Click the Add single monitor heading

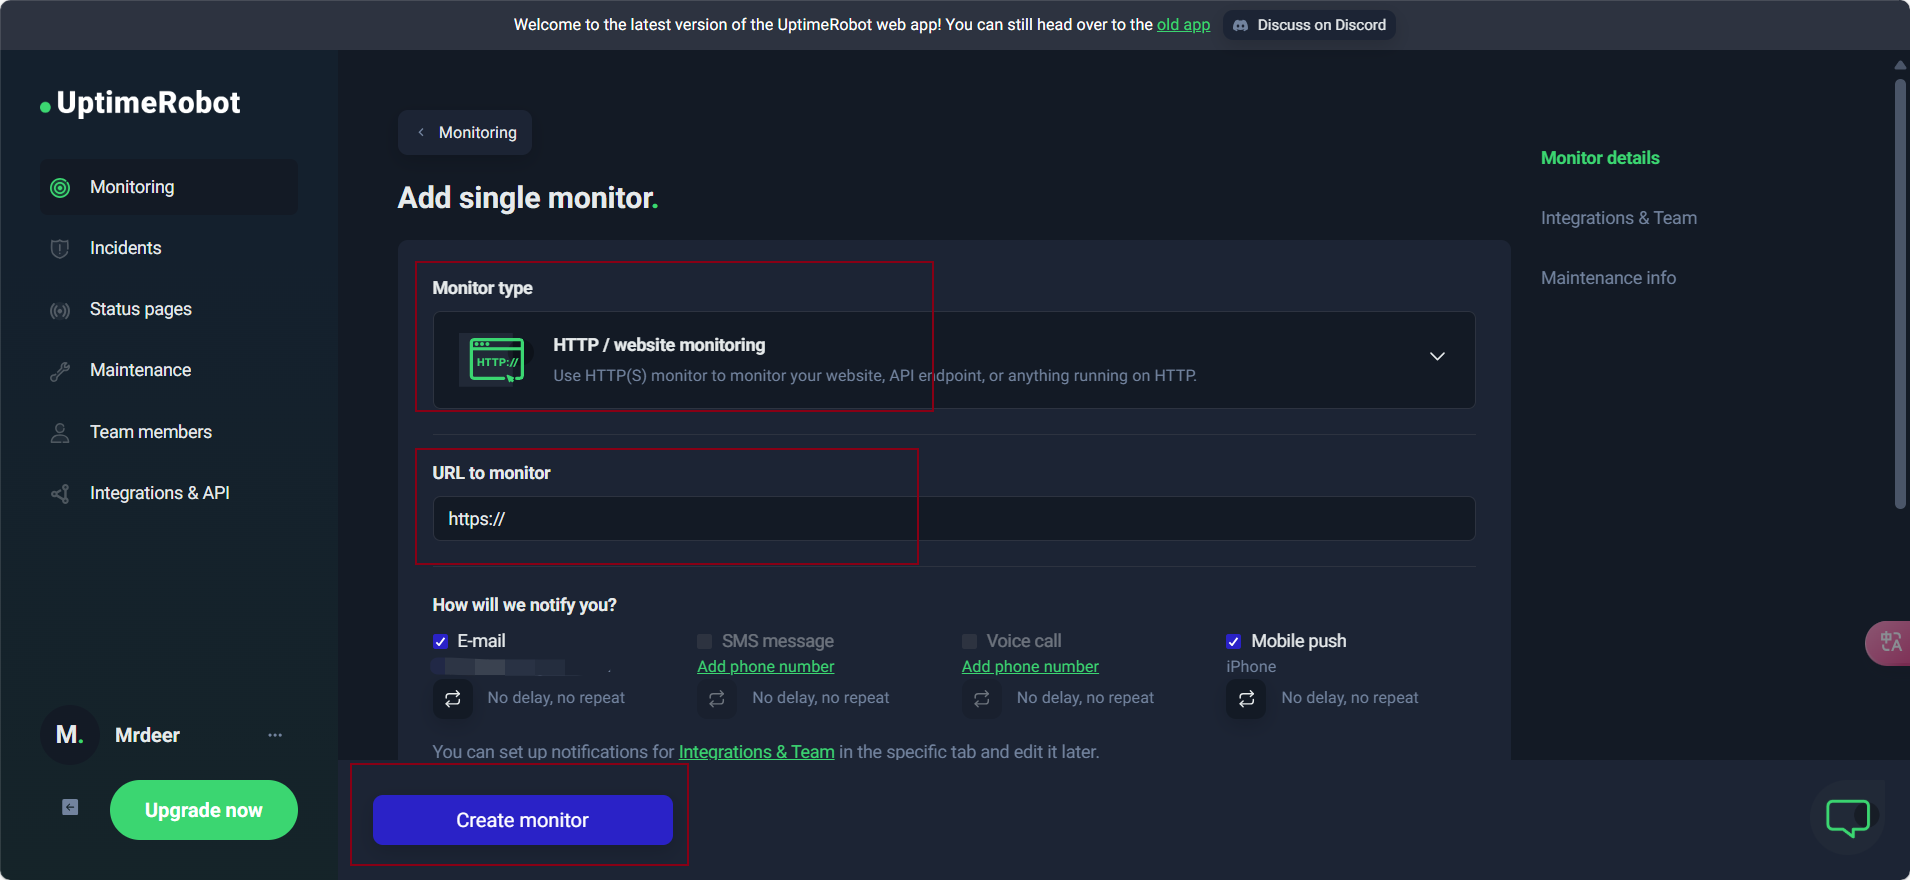point(528,198)
